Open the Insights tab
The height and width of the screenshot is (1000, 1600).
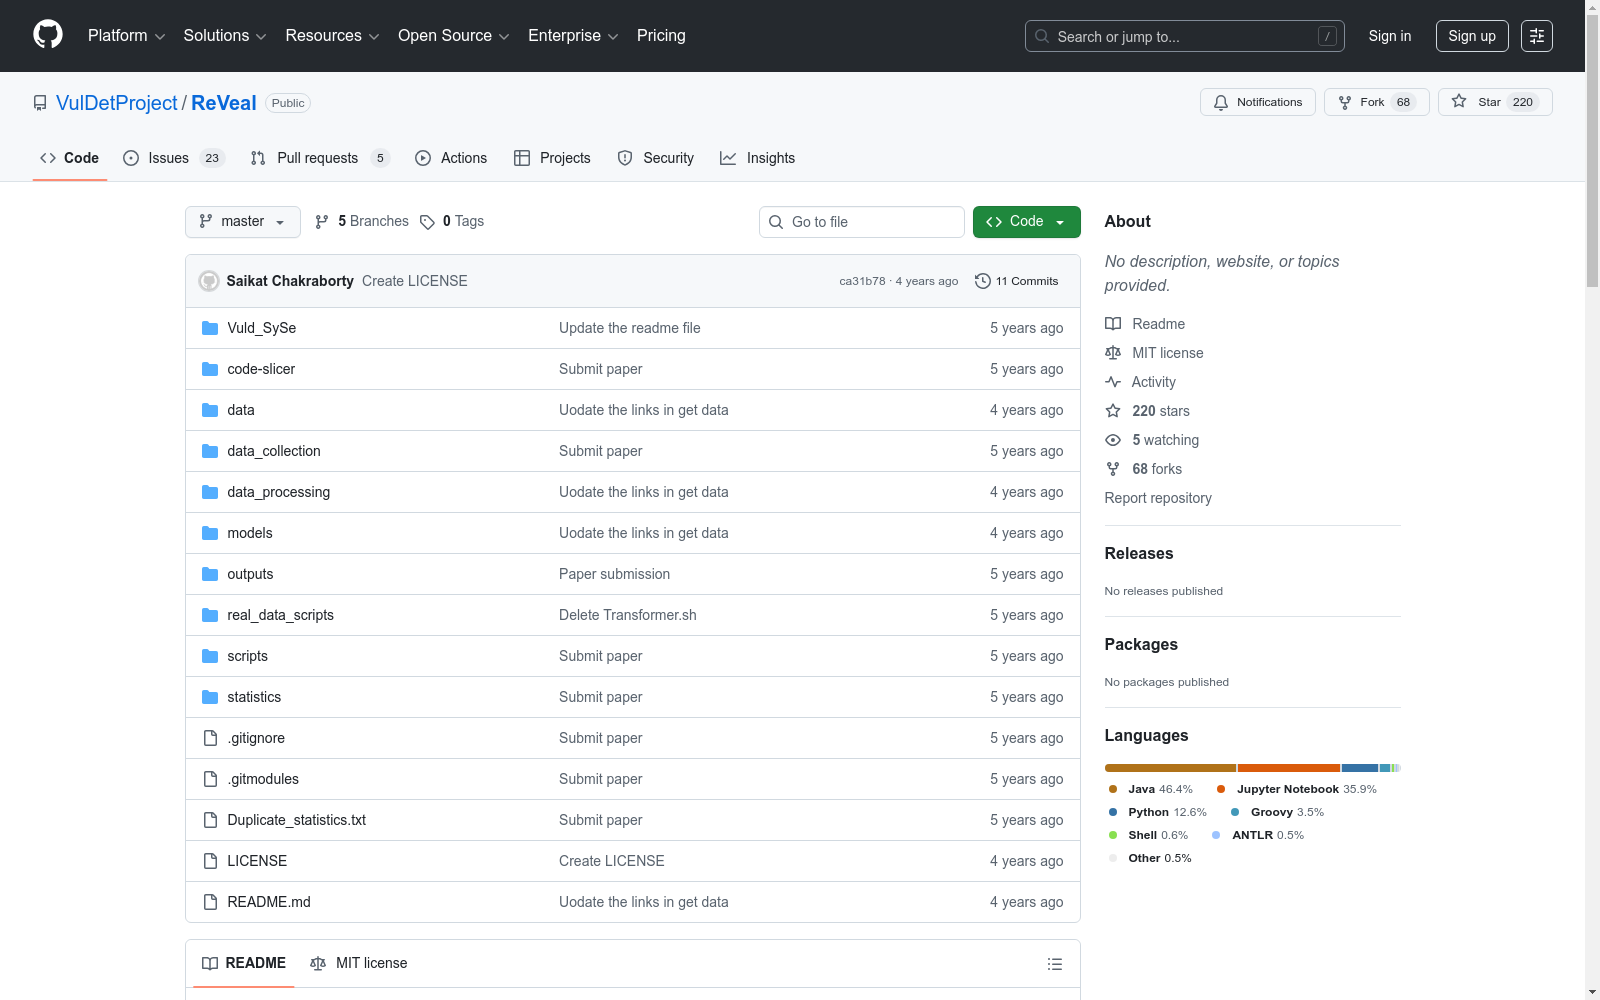click(x=758, y=158)
